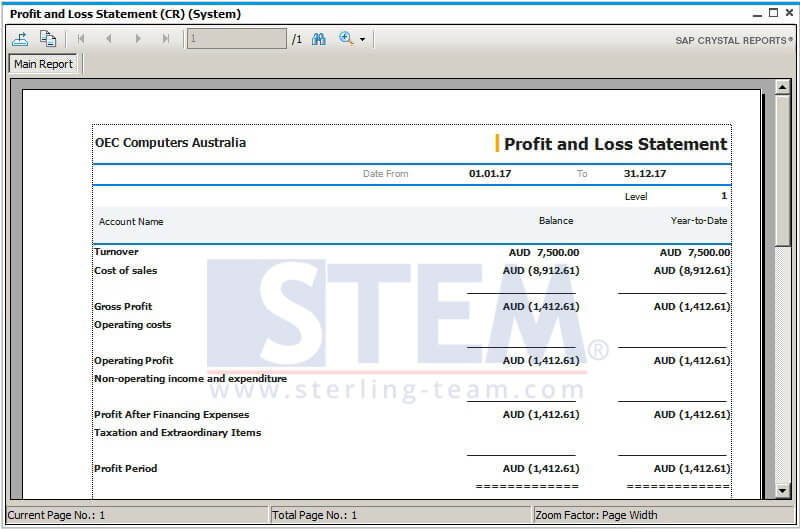800x529 pixels.
Task: Click Cost of sales Year-to-Date amount
Action: (692, 271)
